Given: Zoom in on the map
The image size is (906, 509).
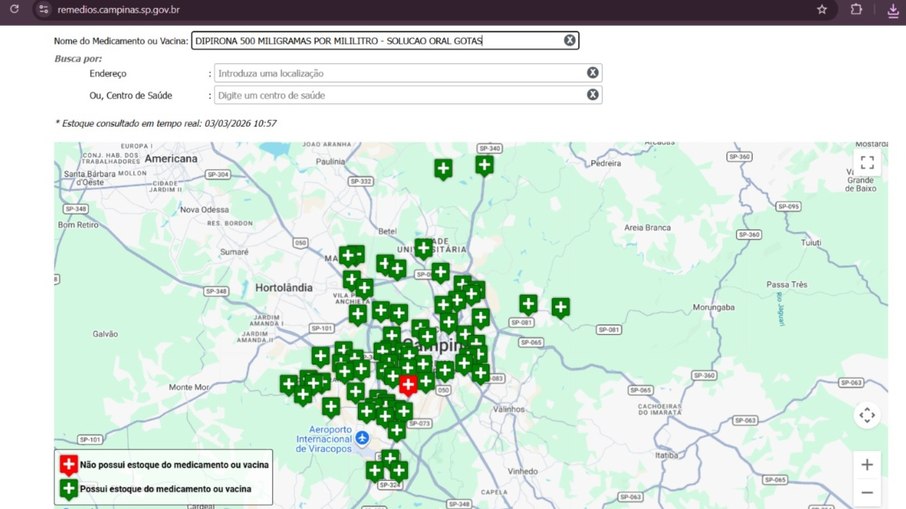Looking at the screenshot, I should [867, 465].
